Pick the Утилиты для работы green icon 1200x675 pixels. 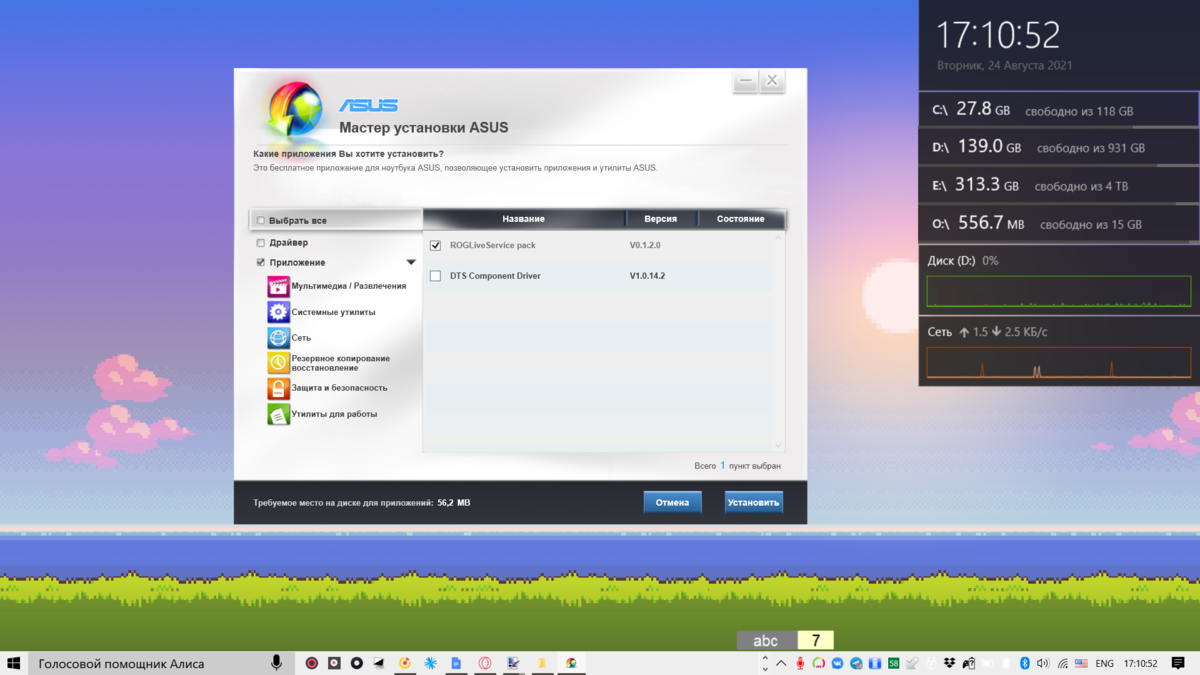click(278, 414)
